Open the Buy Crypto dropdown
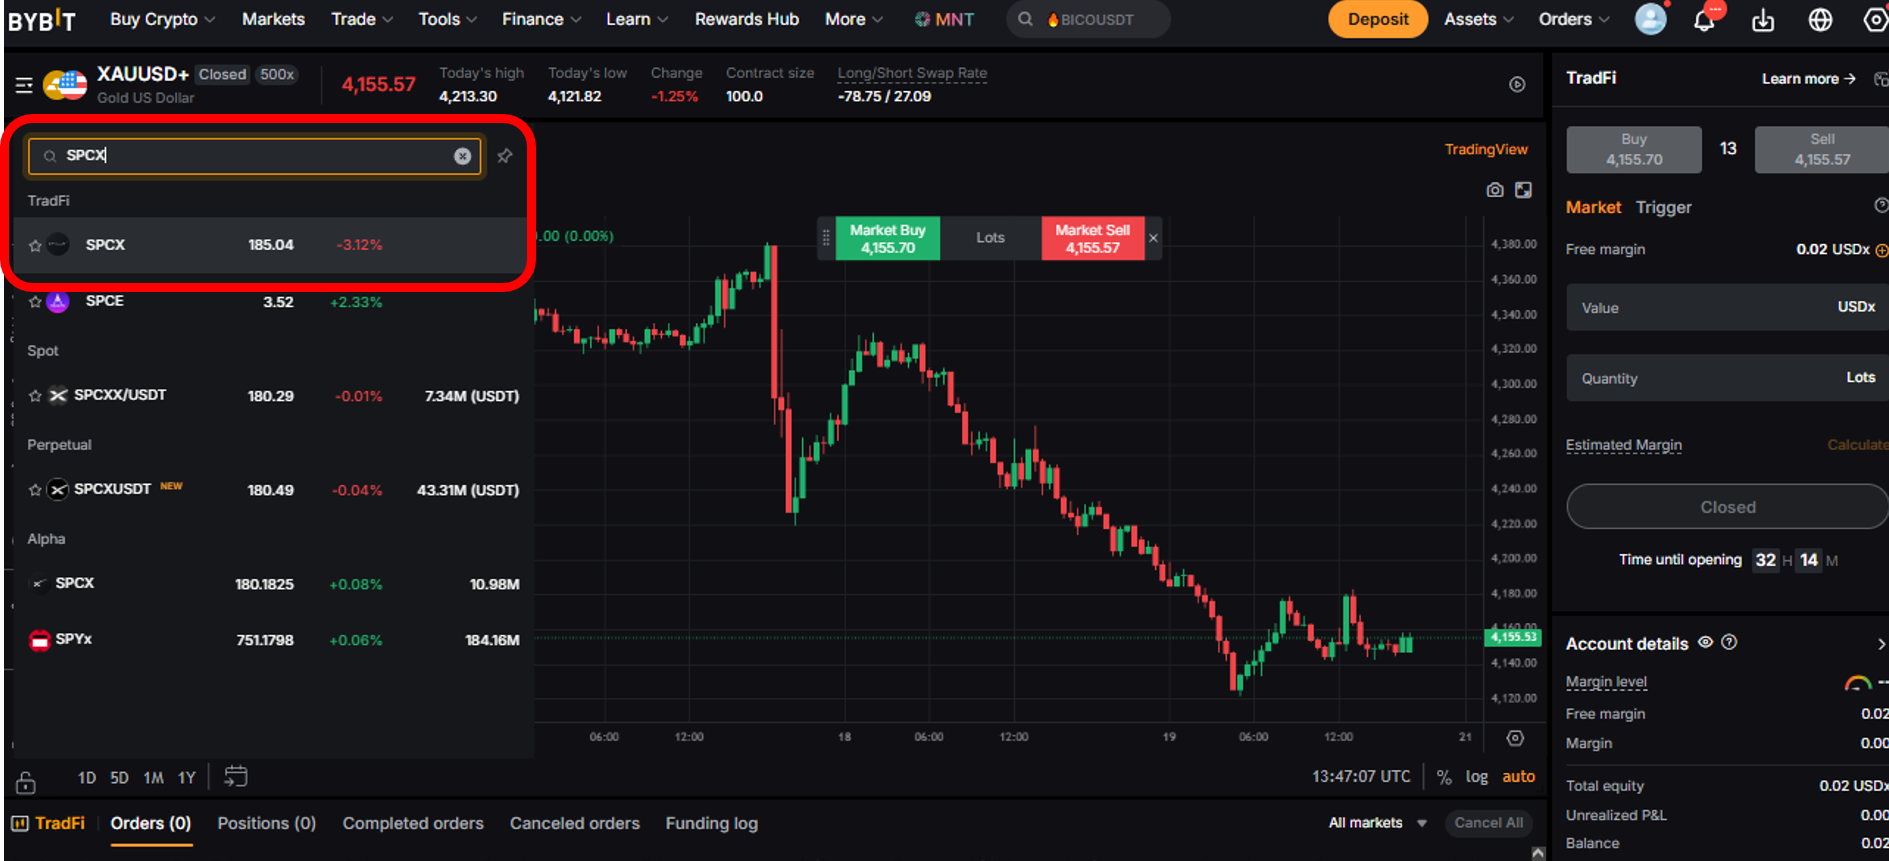The height and width of the screenshot is (861, 1889). 162,19
